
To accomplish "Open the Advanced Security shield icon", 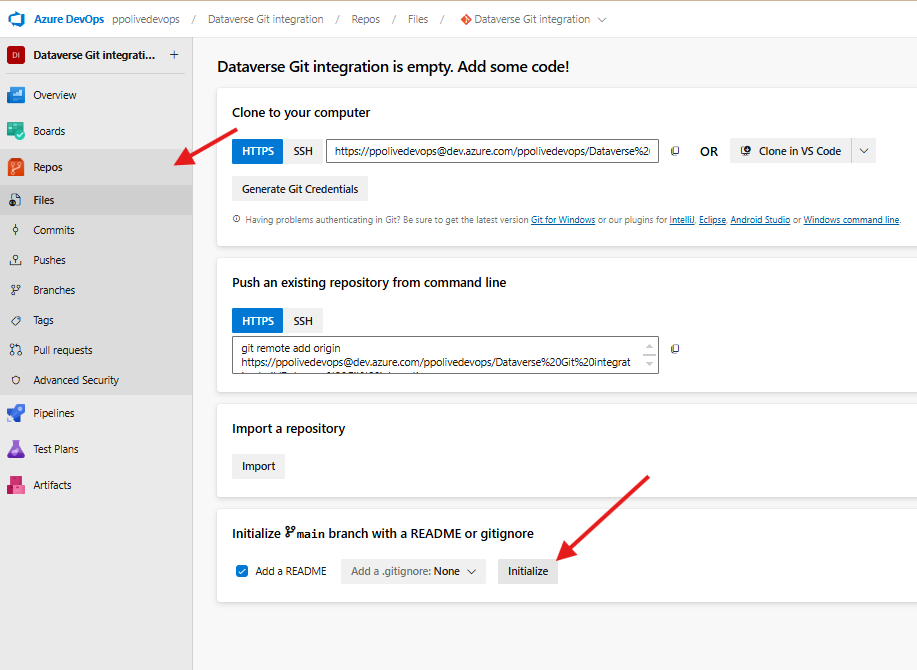I will click(16, 380).
